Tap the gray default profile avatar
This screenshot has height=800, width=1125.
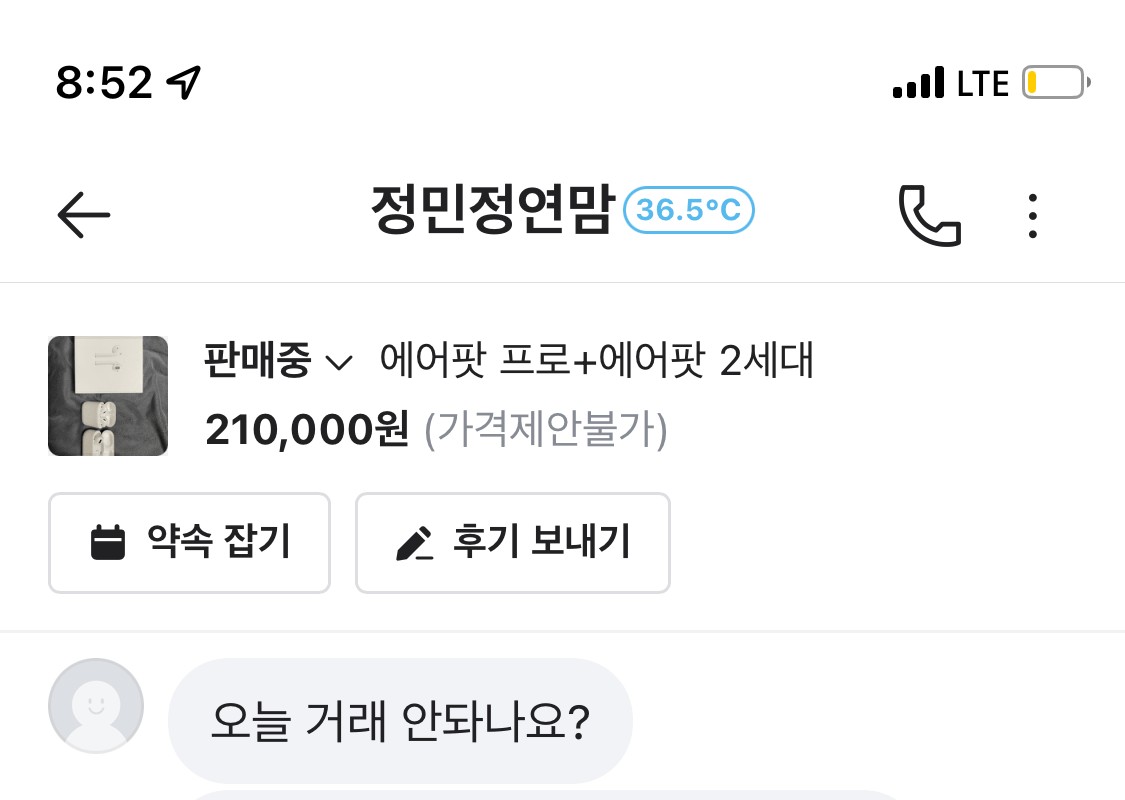[x=96, y=705]
